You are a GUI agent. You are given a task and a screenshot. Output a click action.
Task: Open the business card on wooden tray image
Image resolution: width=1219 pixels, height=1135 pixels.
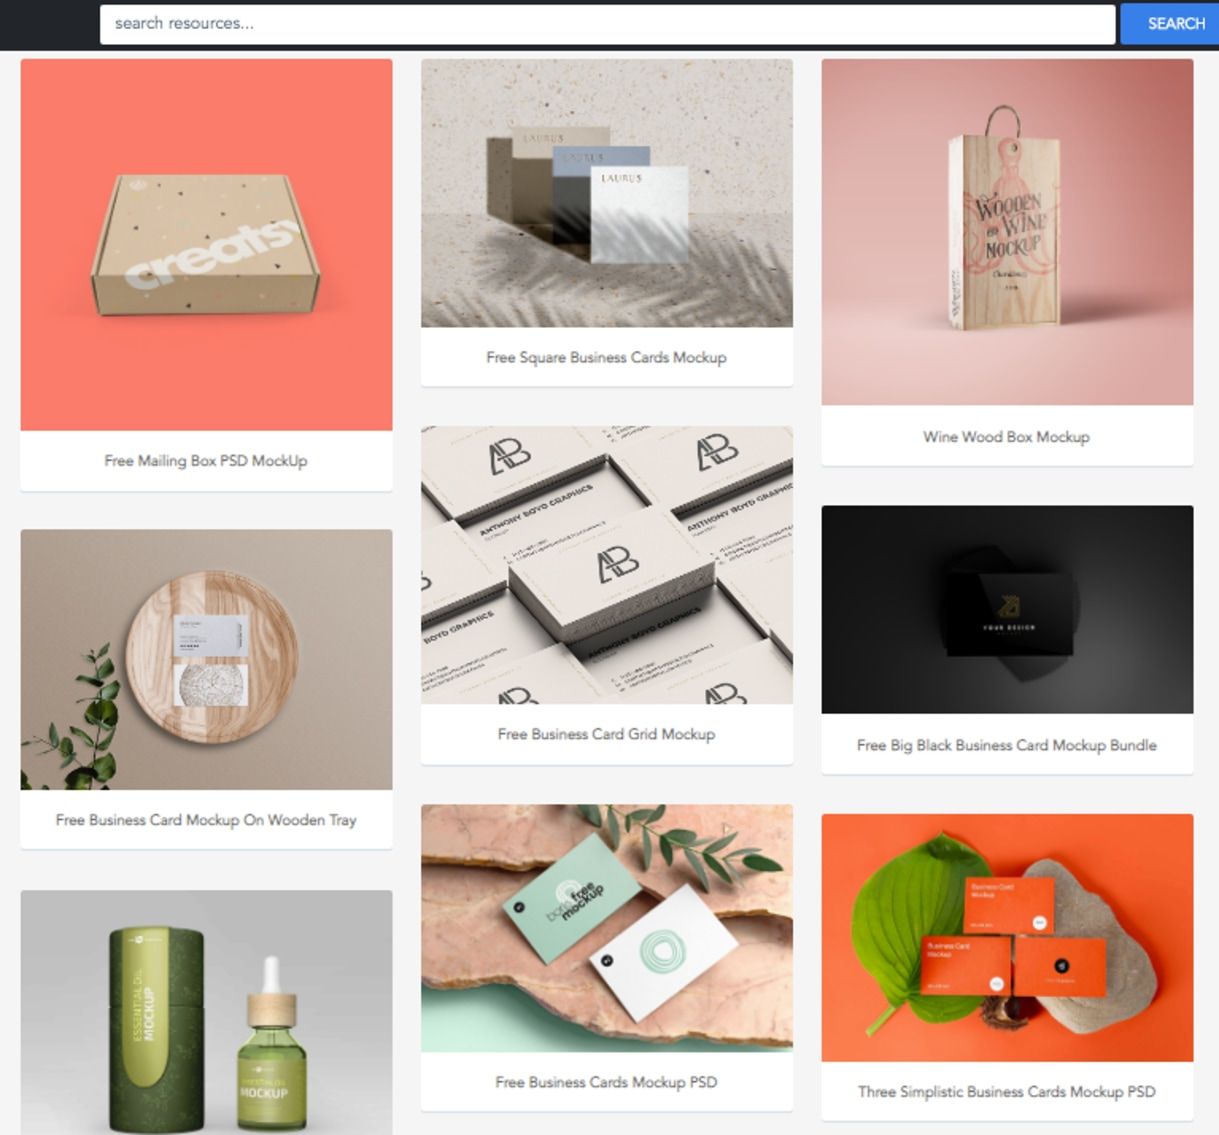click(x=206, y=660)
